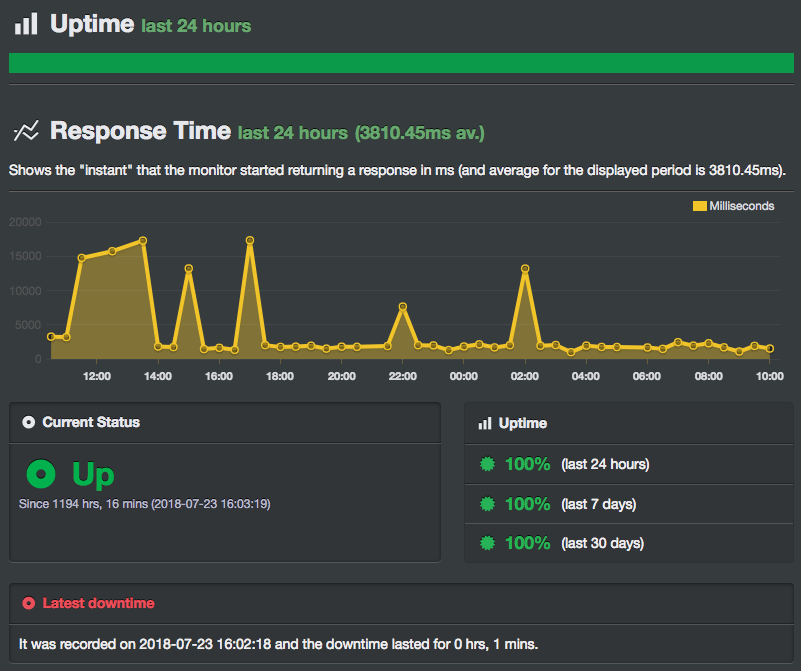The height and width of the screenshot is (671, 801).
Task: Click the Latest downtime heading
Action: point(99,603)
